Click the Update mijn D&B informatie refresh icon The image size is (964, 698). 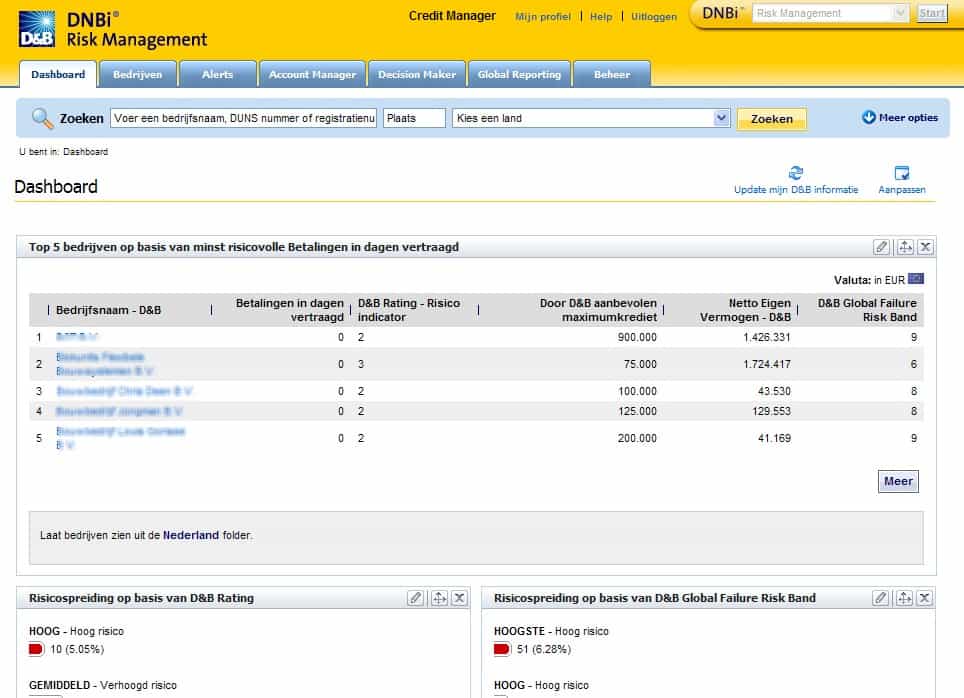click(796, 173)
